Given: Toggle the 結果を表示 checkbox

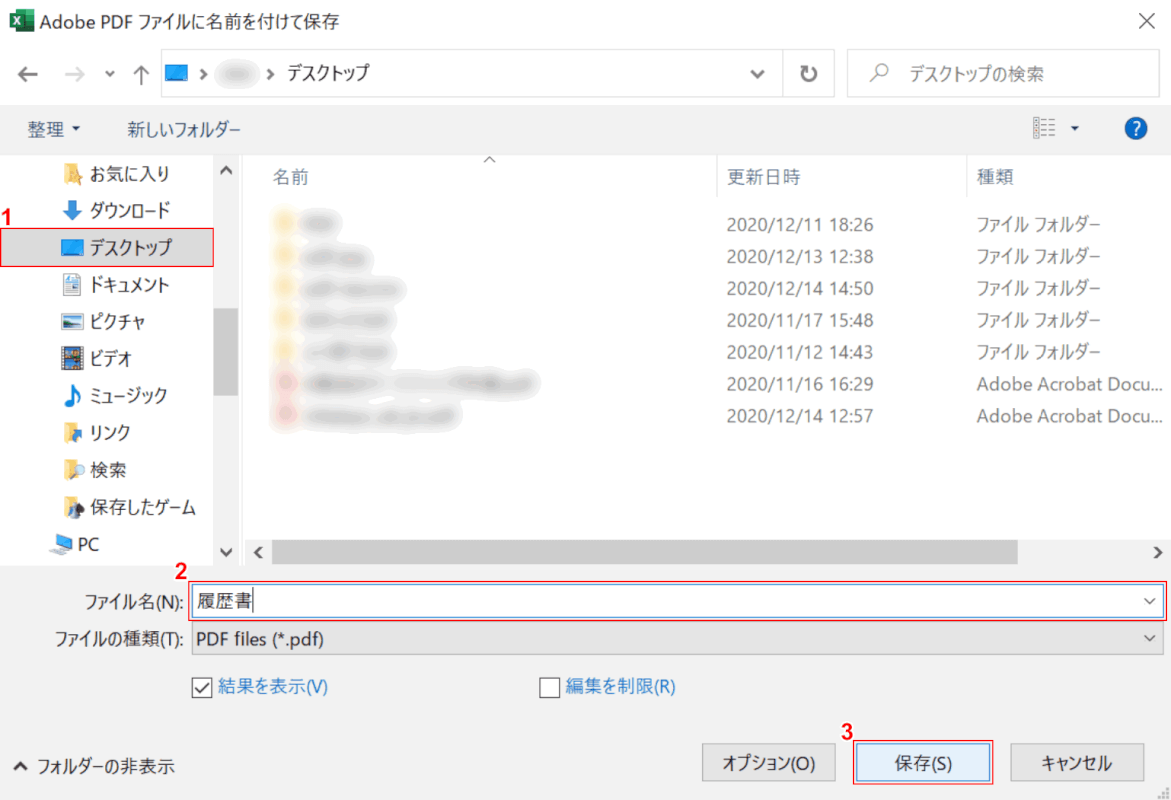Looking at the screenshot, I should pyautogui.click(x=200, y=687).
